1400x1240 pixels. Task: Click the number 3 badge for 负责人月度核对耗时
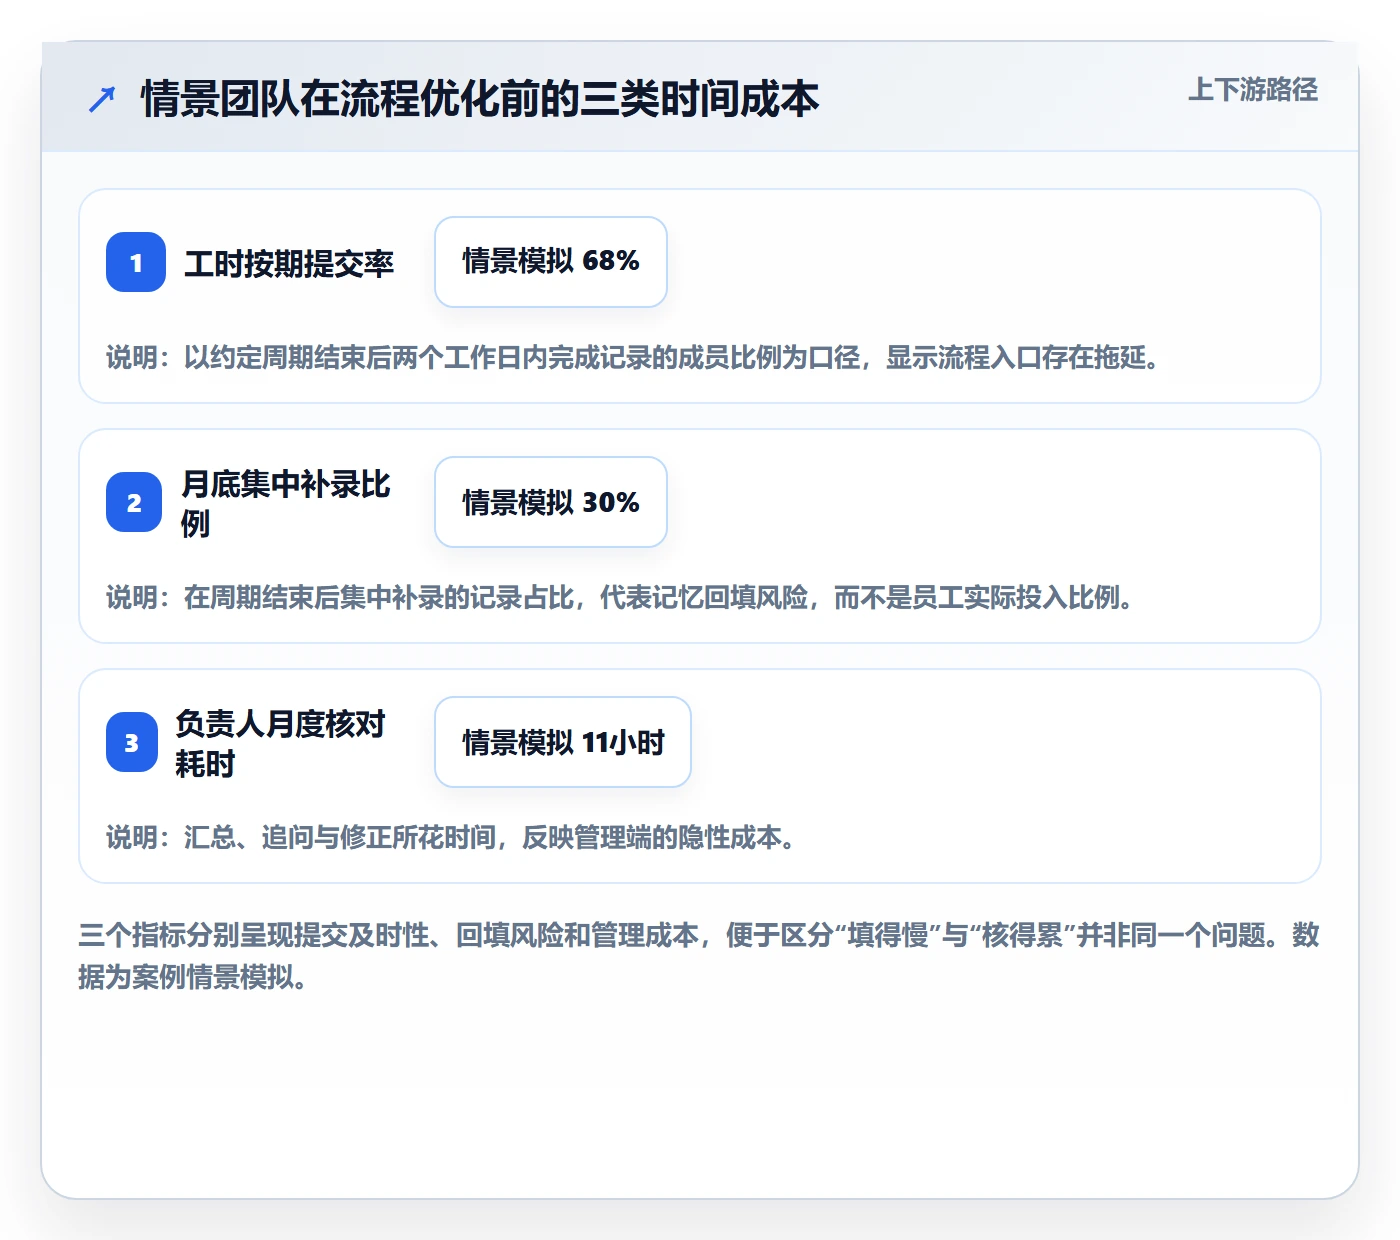click(132, 742)
